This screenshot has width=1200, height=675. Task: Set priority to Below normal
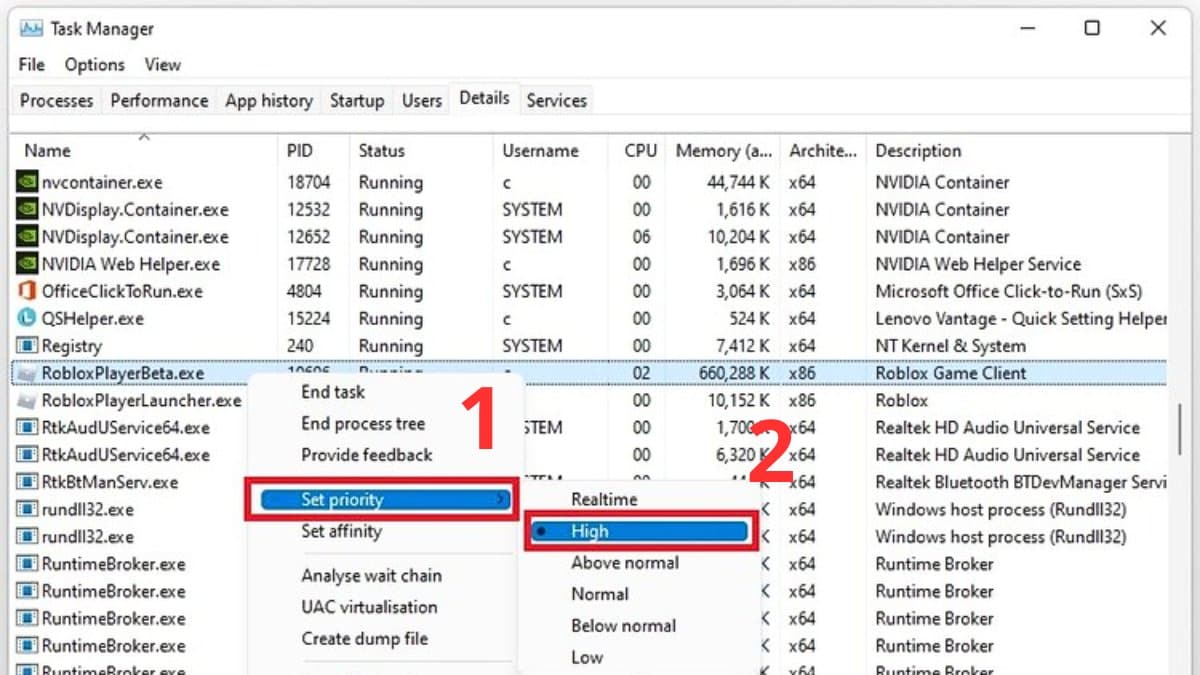pyautogui.click(x=624, y=626)
